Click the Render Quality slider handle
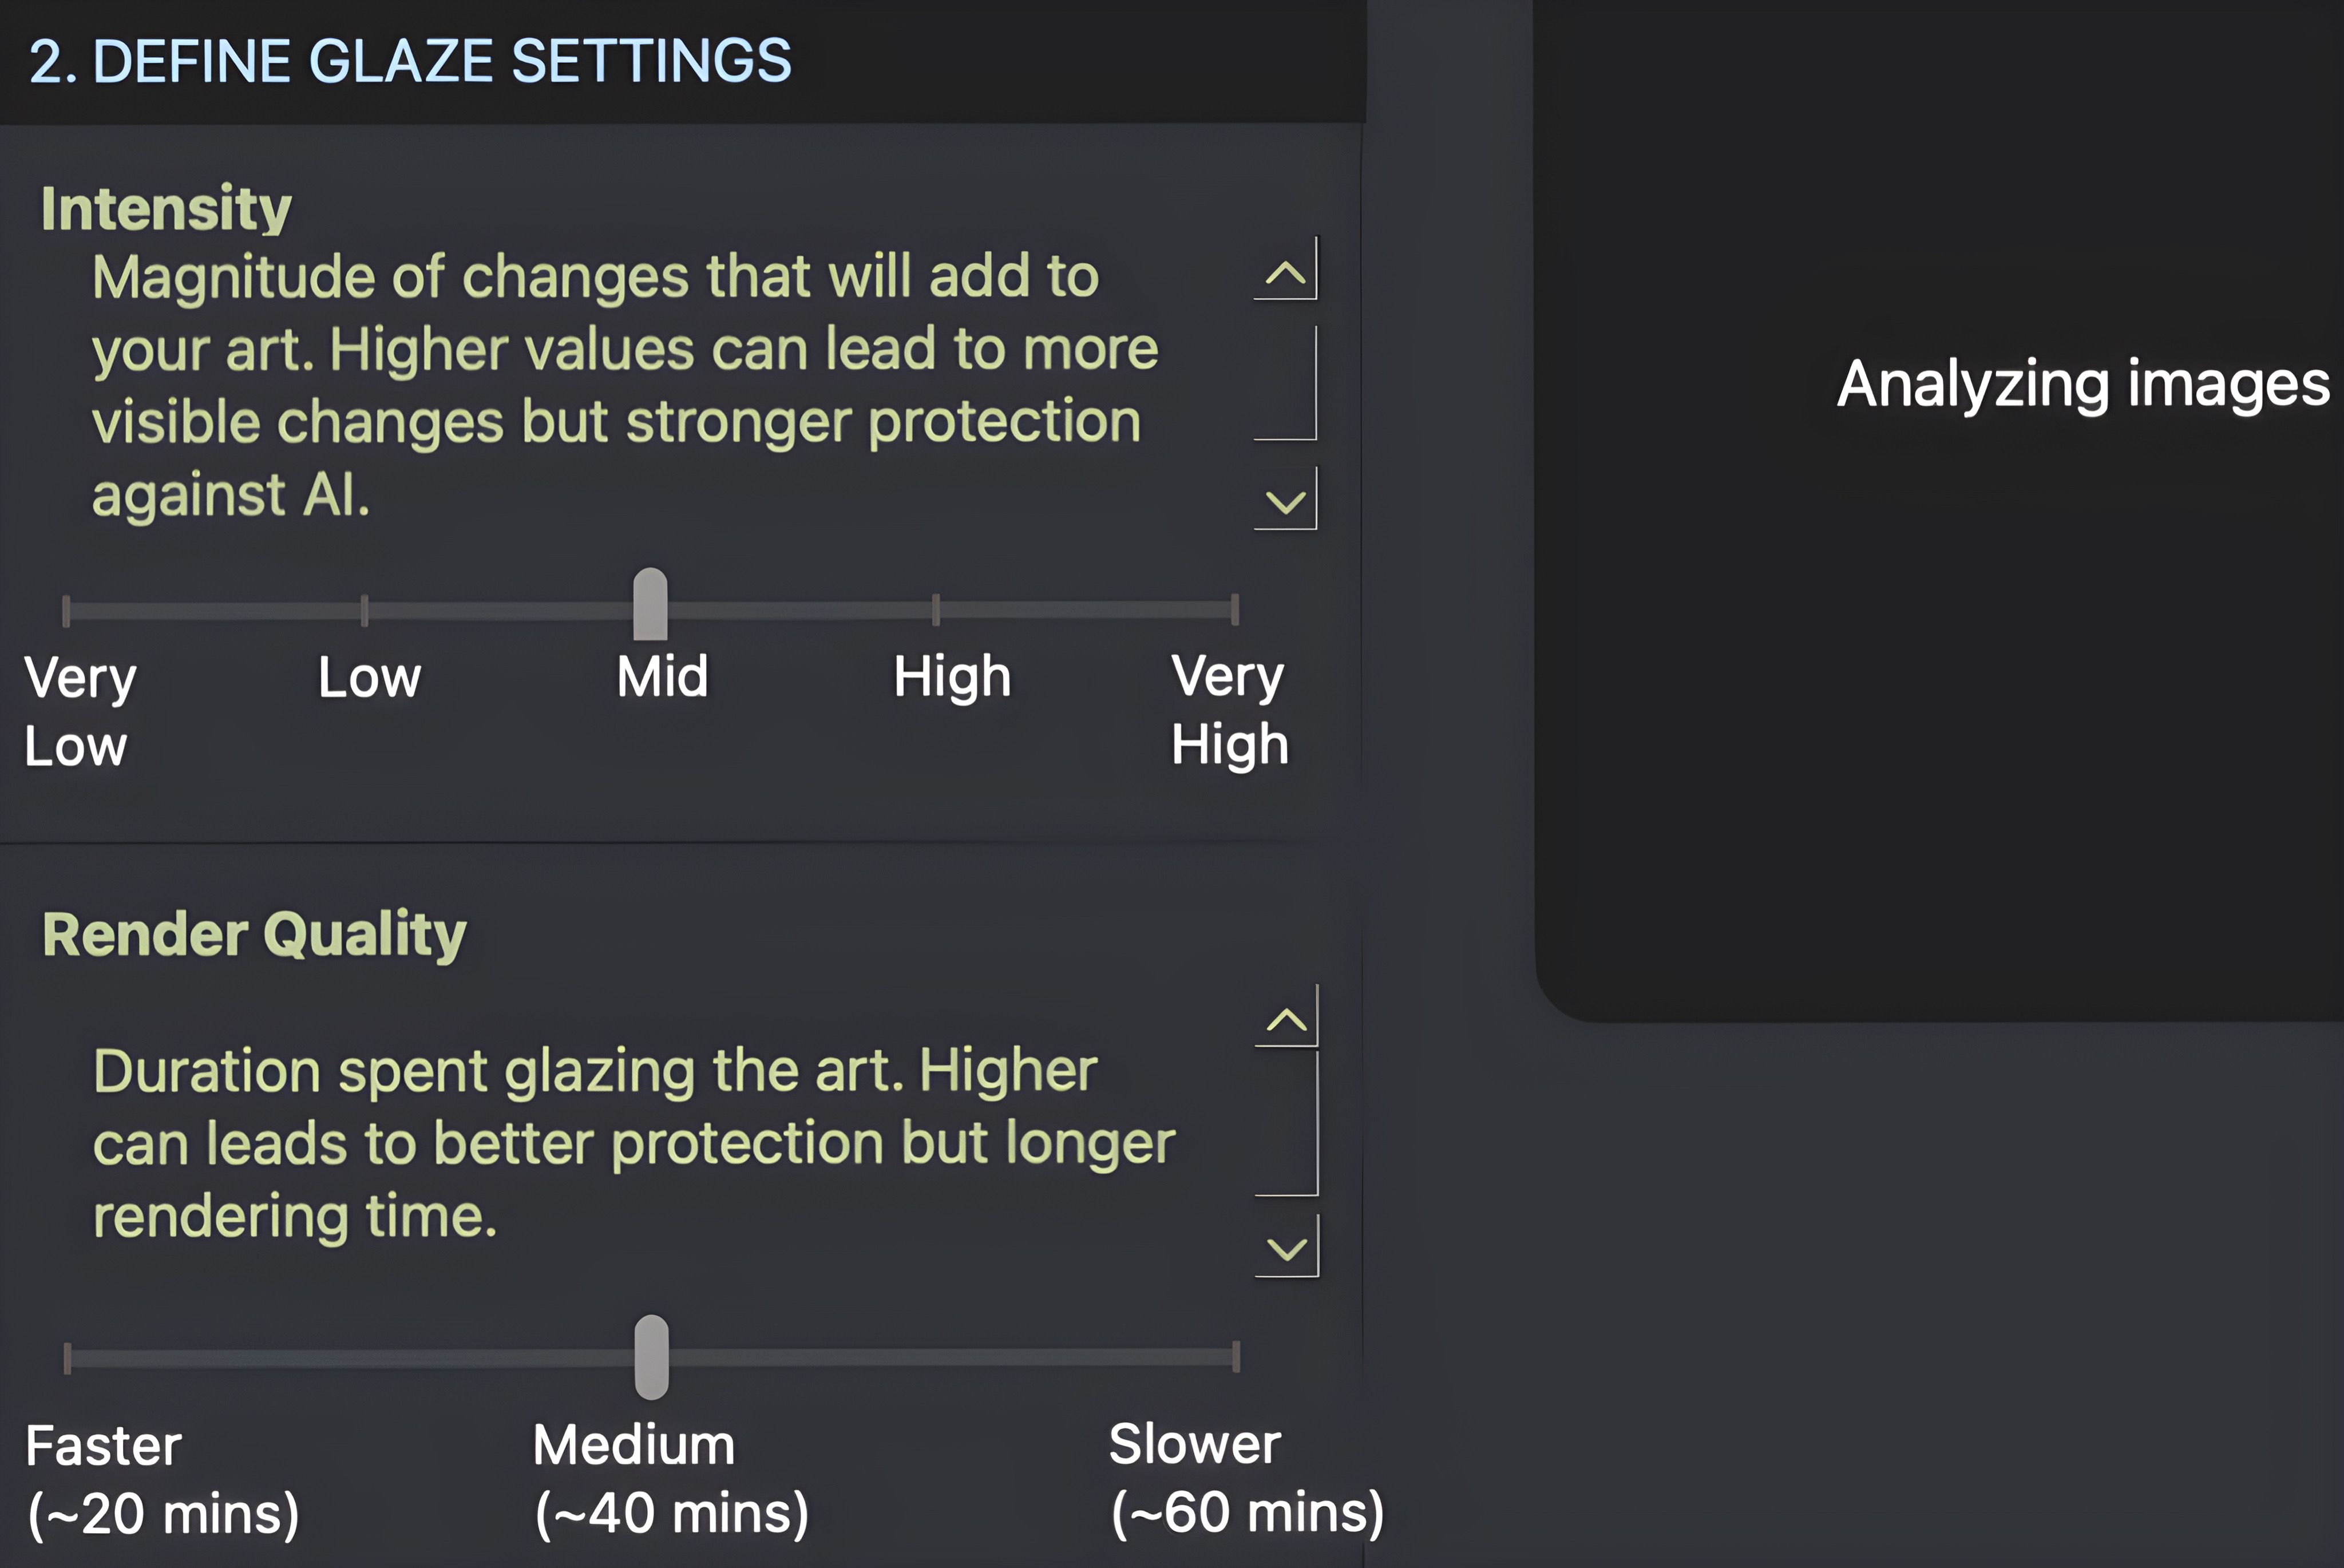 pyautogui.click(x=651, y=1356)
